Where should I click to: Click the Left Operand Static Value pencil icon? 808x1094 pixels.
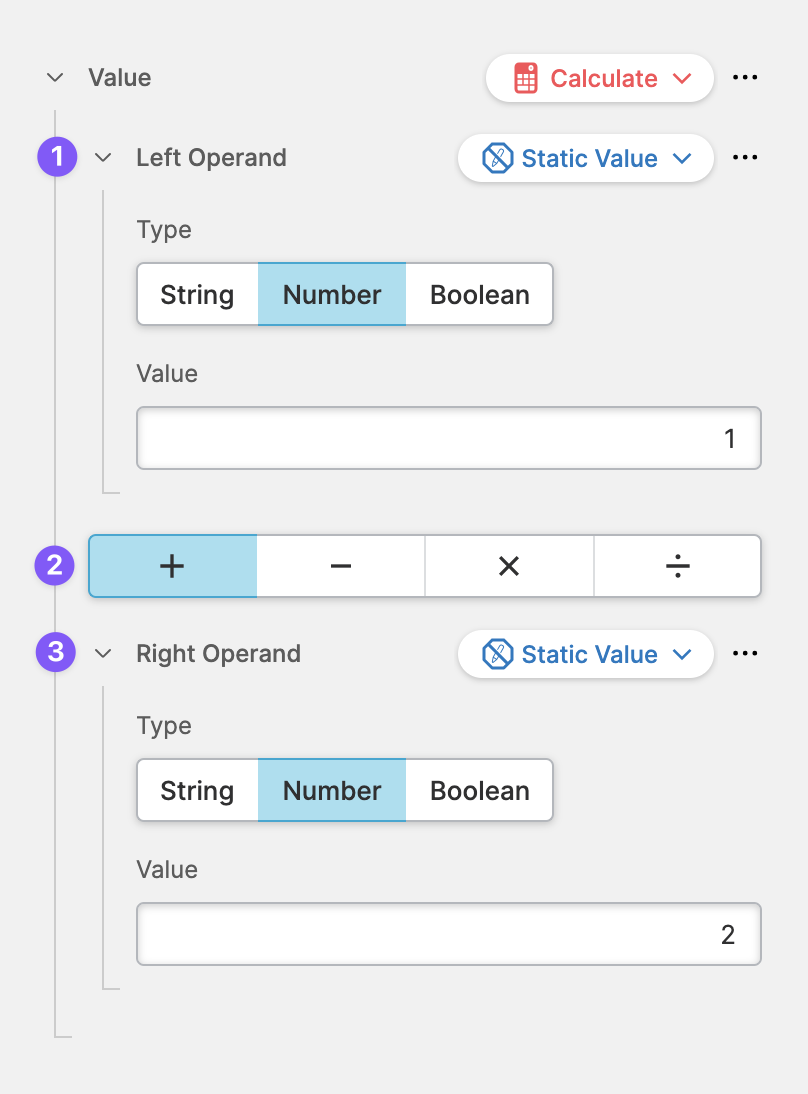[497, 159]
